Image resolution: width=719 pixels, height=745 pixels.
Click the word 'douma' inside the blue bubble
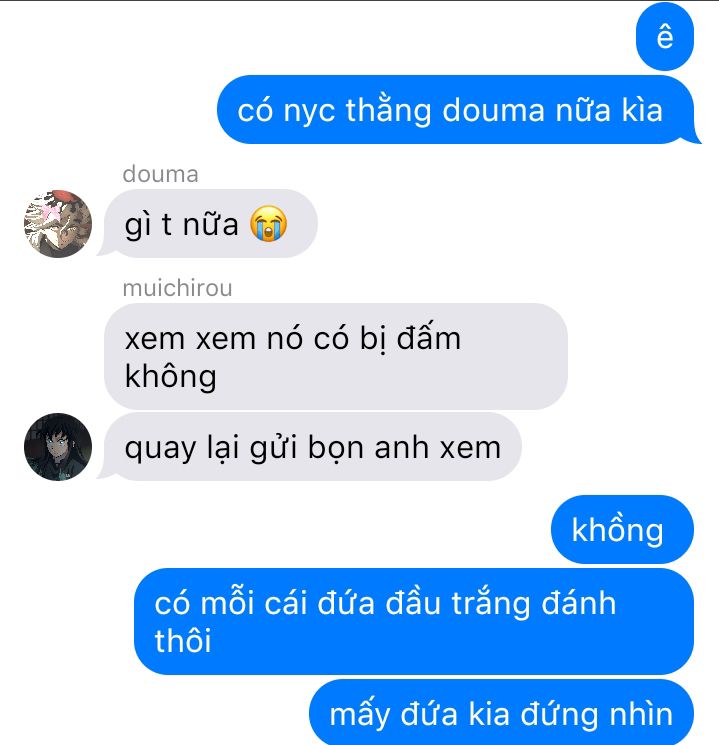493,110
